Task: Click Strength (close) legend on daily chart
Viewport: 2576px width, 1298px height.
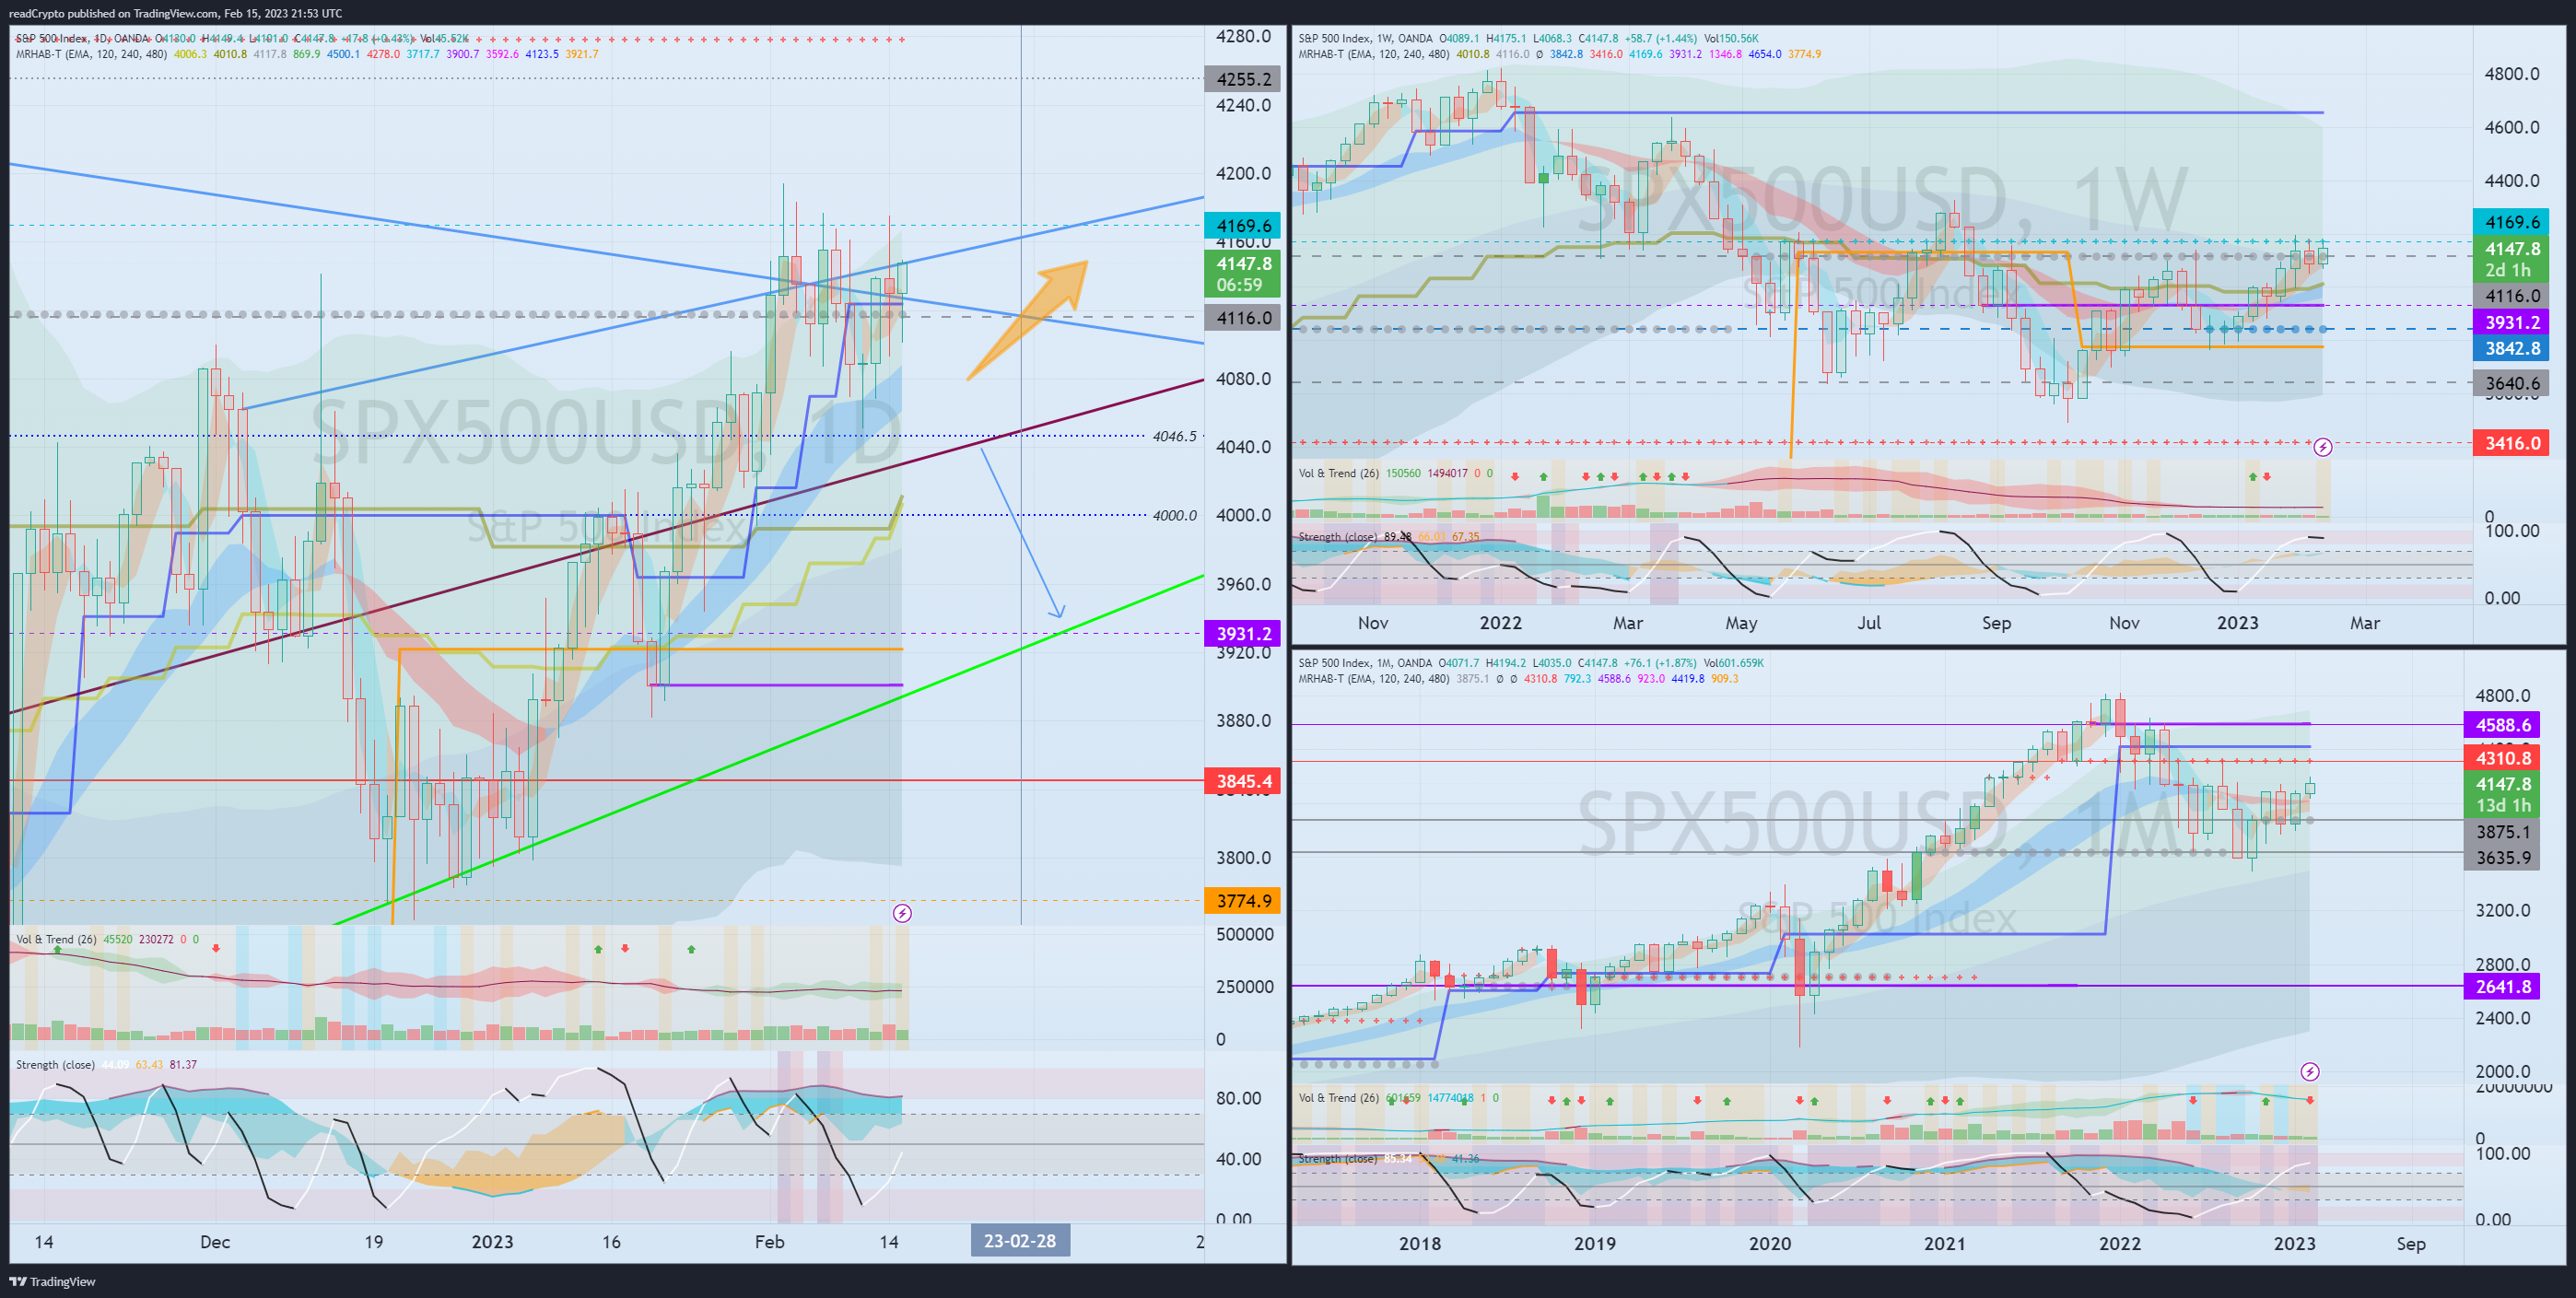Action: (55, 1064)
